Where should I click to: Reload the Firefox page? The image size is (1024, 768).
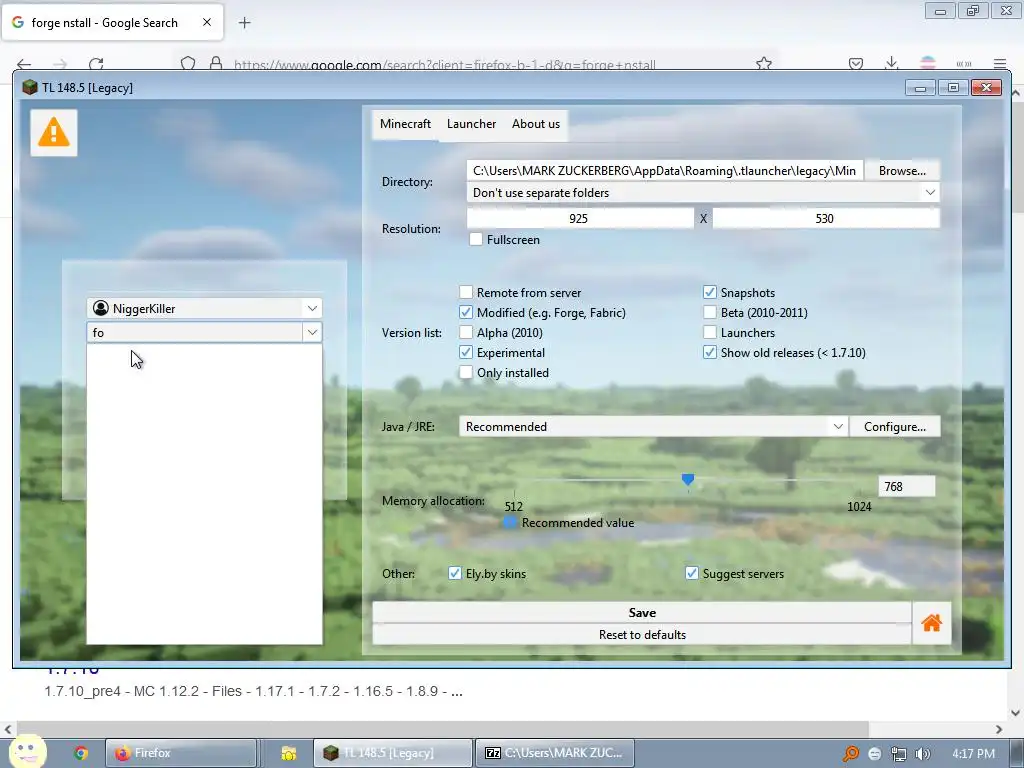click(x=96, y=64)
